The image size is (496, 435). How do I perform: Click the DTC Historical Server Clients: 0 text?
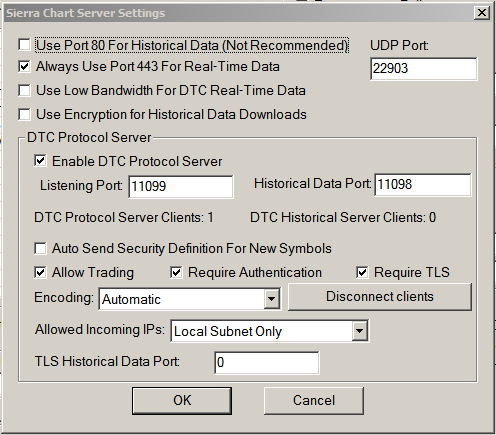(343, 217)
